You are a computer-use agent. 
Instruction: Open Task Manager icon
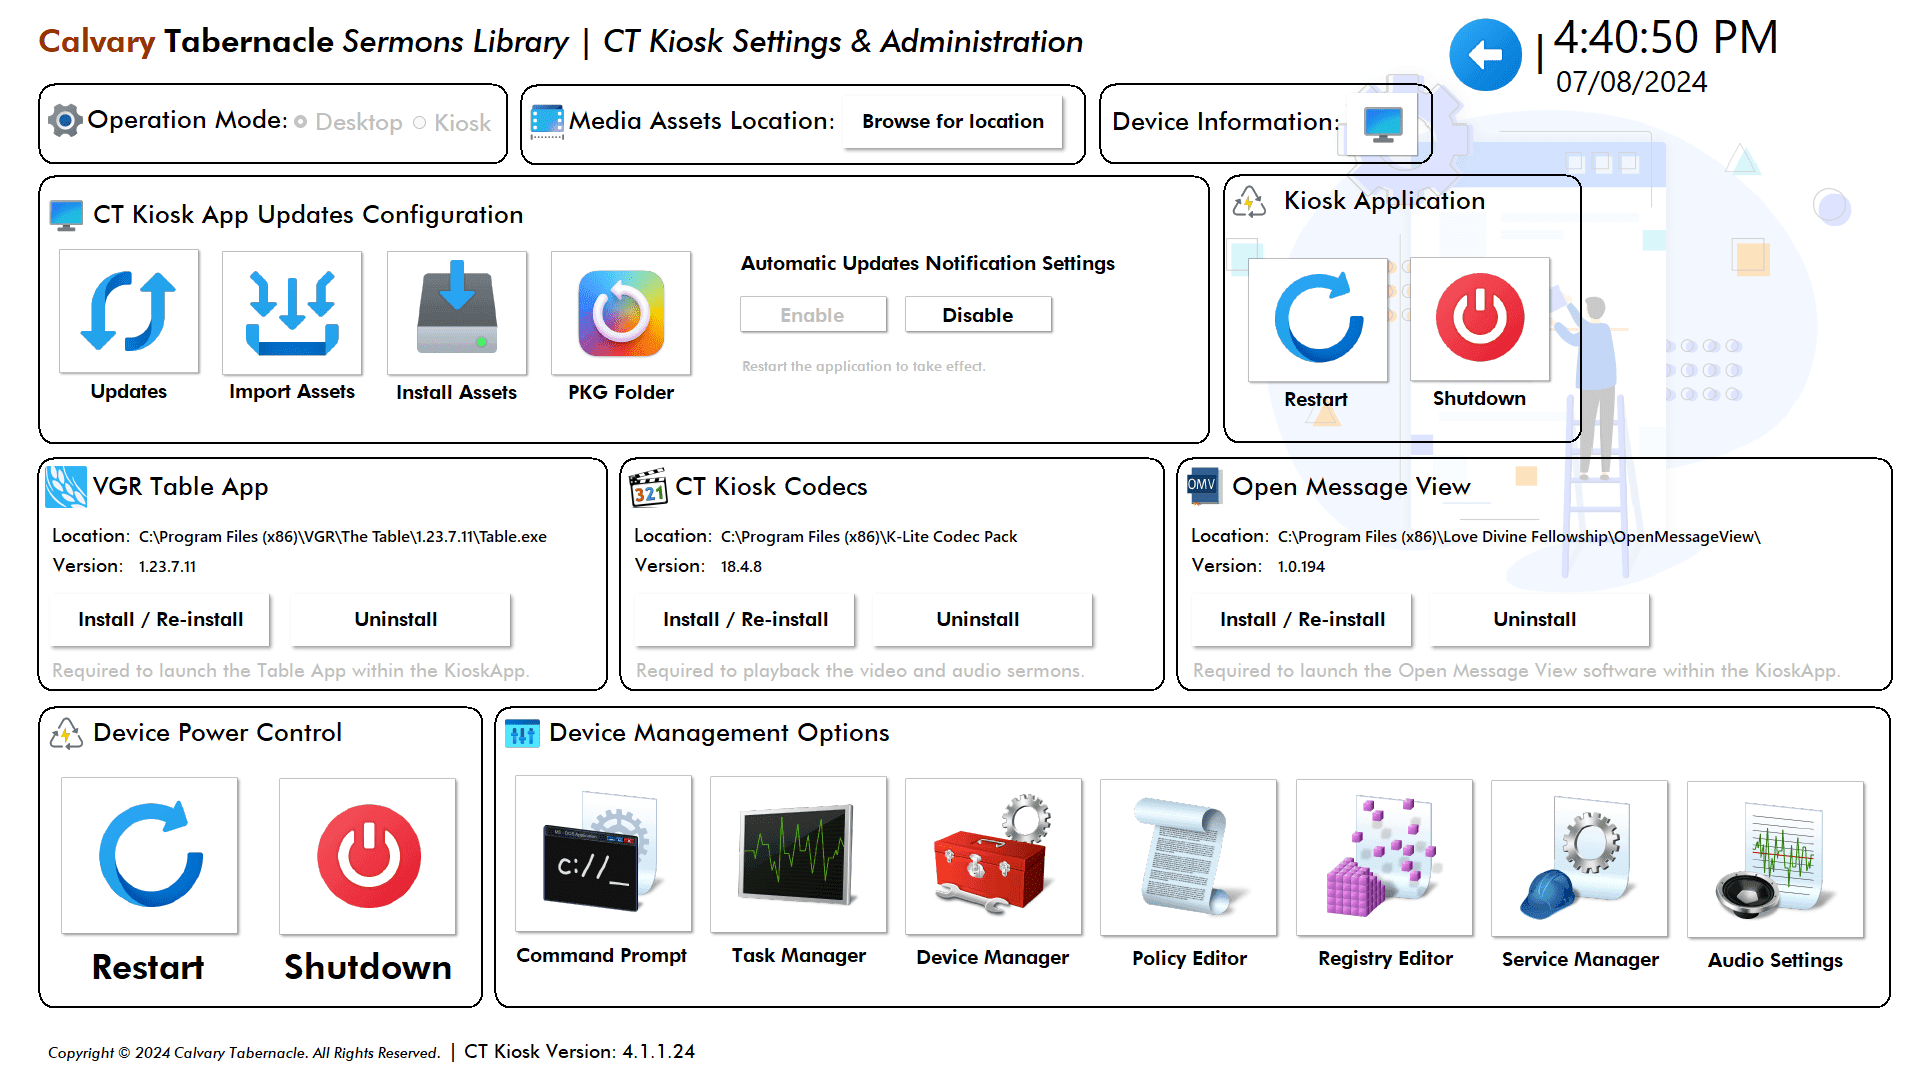point(798,855)
